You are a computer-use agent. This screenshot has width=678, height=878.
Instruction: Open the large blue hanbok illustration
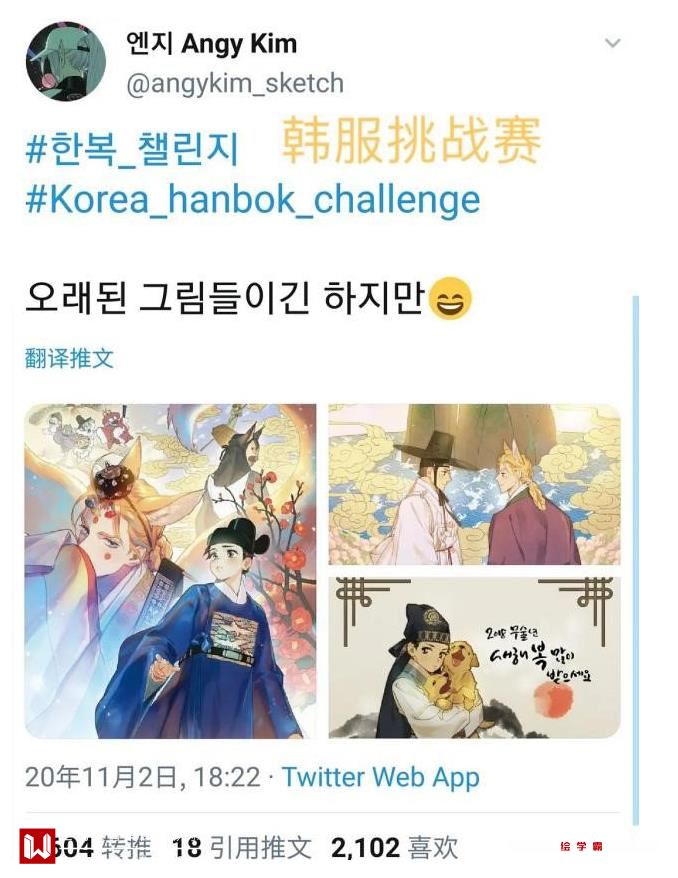pos(171,571)
